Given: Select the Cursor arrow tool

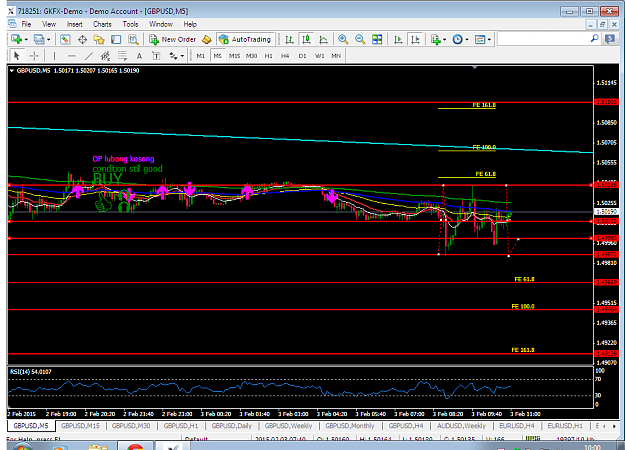Looking at the screenshot, I should [16, 56].
